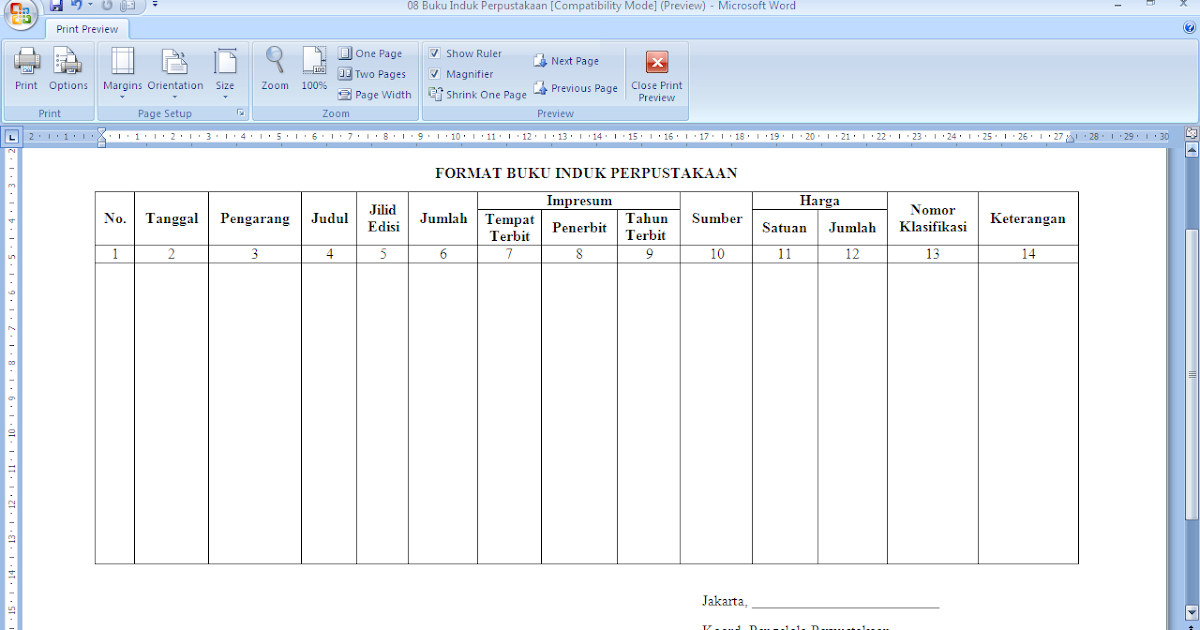The image size is (1200, 630).
Task: Click the vertical scrollbar up arrow
Action: click(x=1191, y=150)
